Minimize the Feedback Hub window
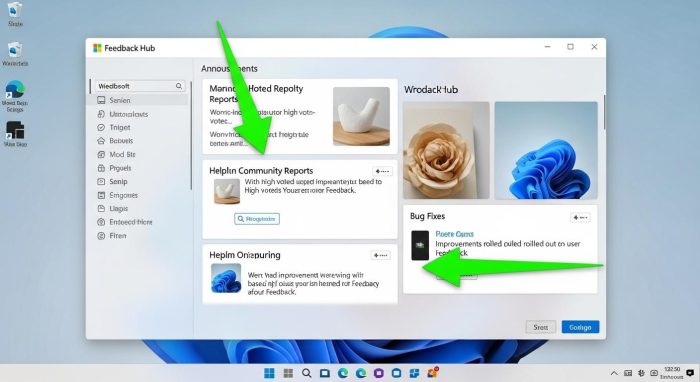Viewport: 700px width, 382px height. [547, 47]
